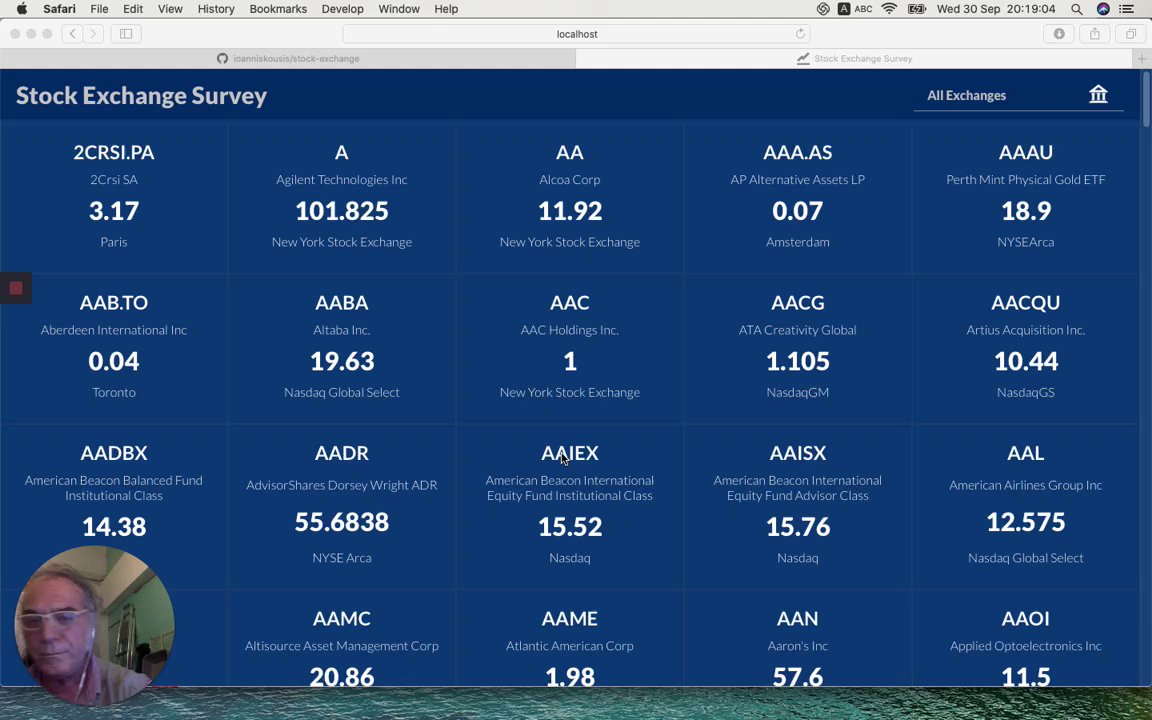Image resolution: width=1152 pixels, height=720 pixels.
Task: Click the Wi-Fi status icon
Action: pos(889,9)
